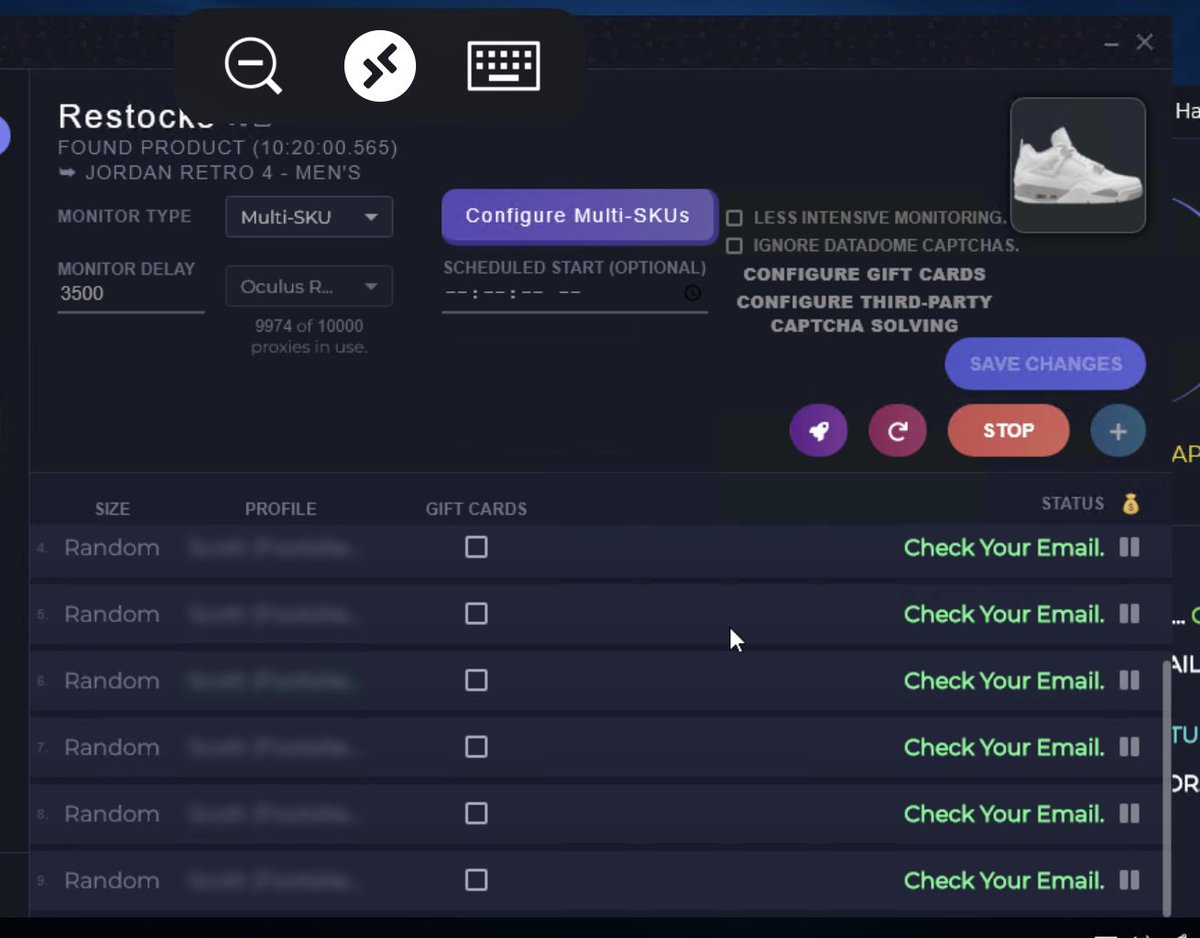Click the STATUS column header

pyautogui.click(x=1072, y=503)
